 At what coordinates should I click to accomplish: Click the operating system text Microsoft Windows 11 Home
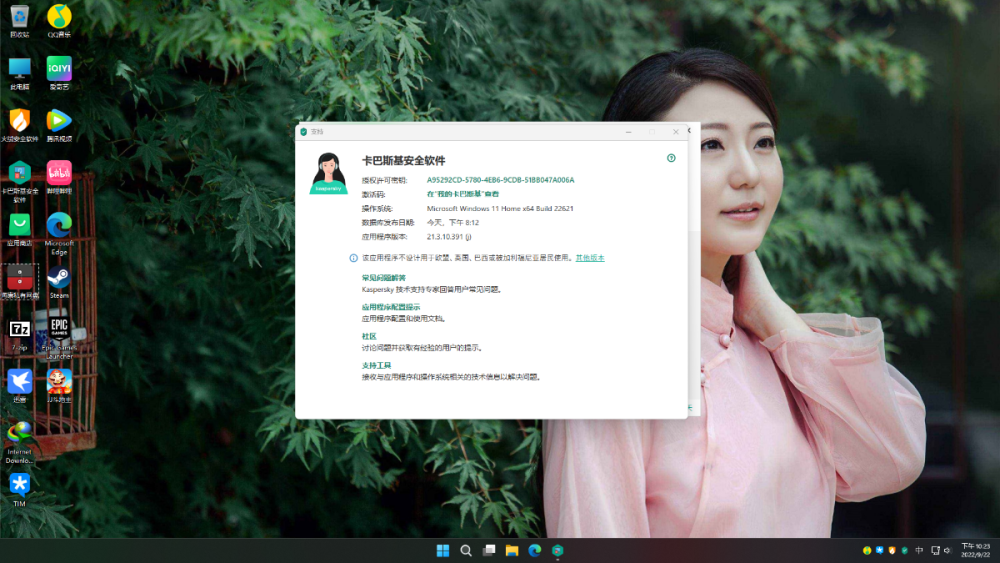click(500, 208)
